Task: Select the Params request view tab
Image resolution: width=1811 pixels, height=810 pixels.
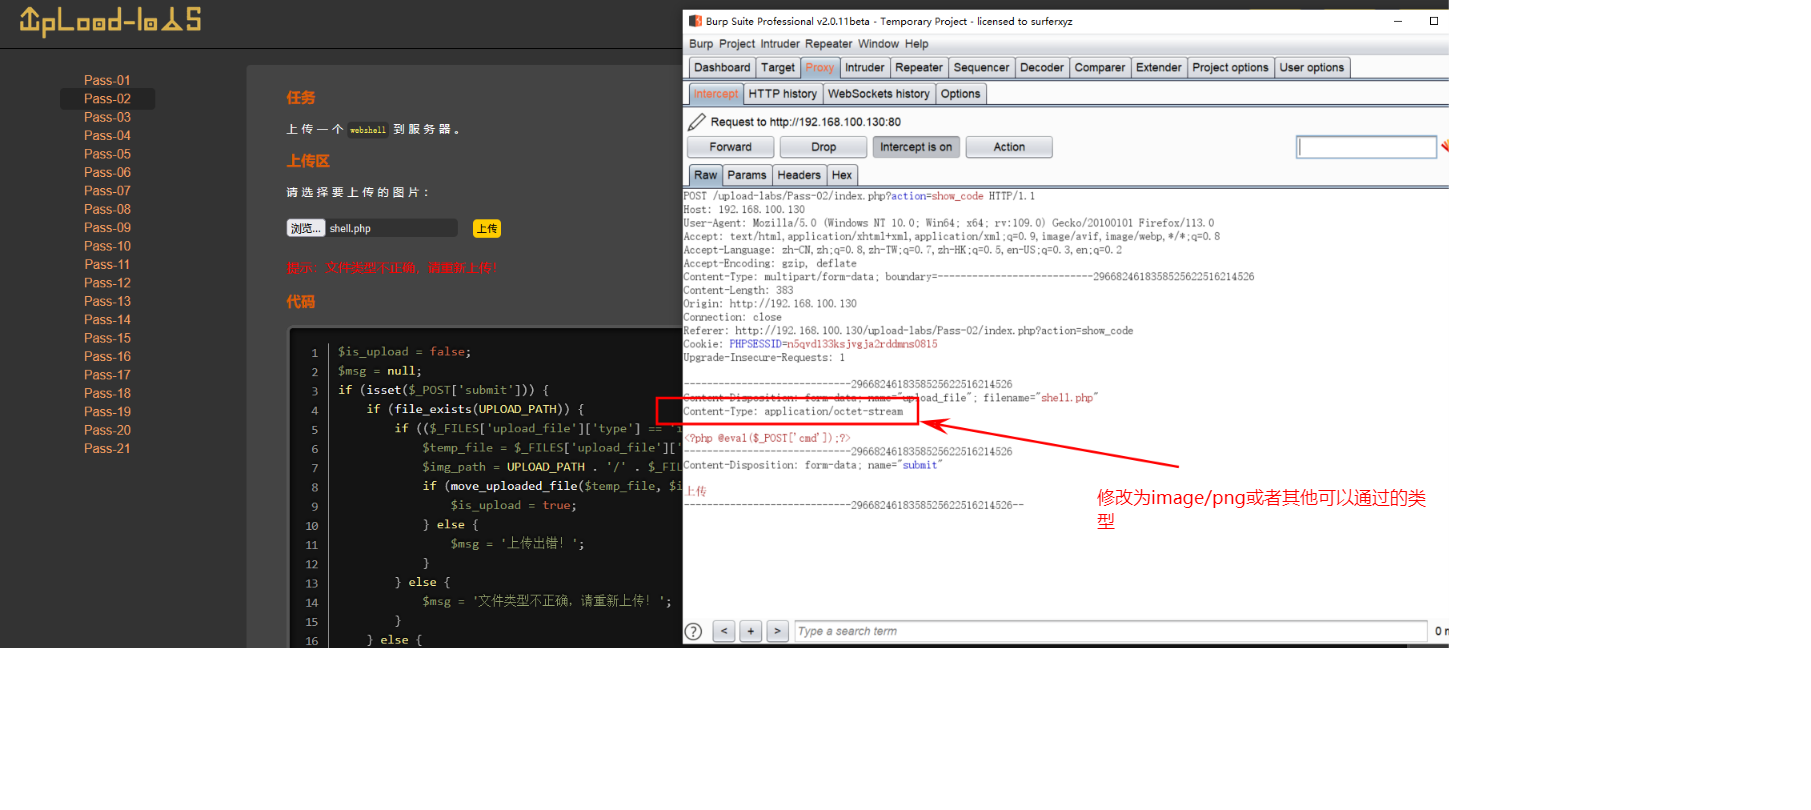Action: click(x=747, y=175)
